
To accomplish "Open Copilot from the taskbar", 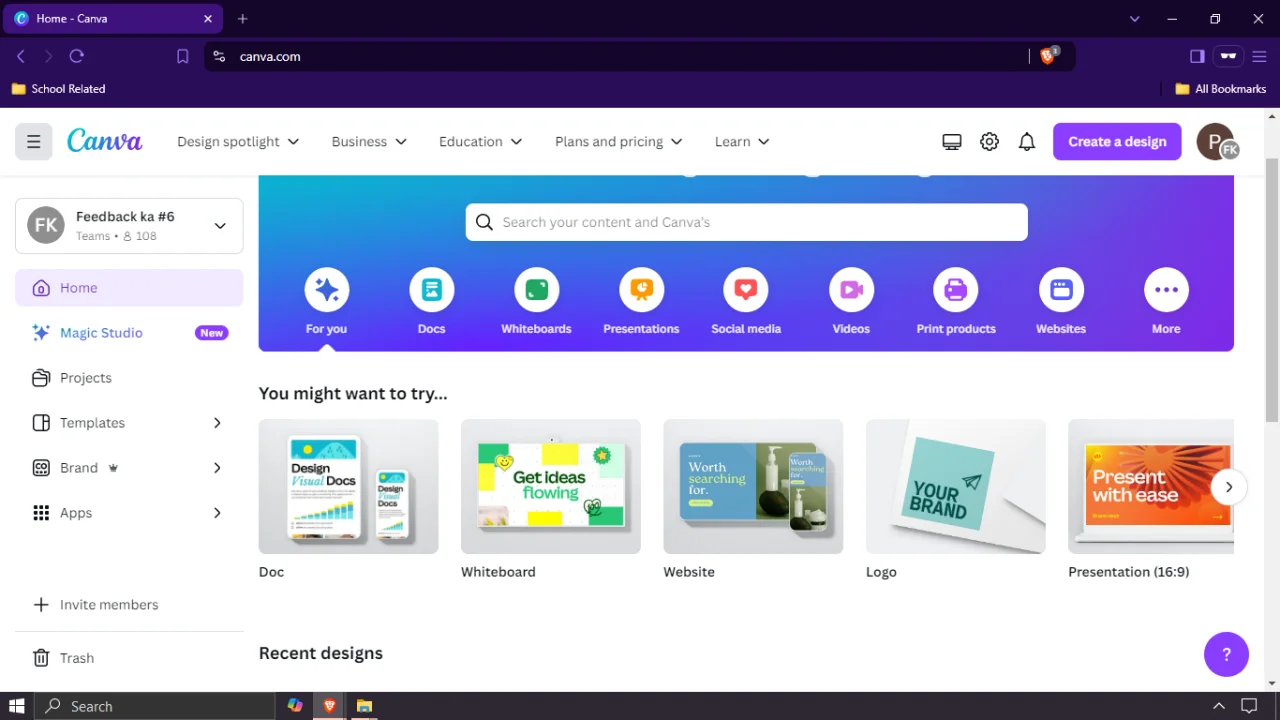I will 295,706.
